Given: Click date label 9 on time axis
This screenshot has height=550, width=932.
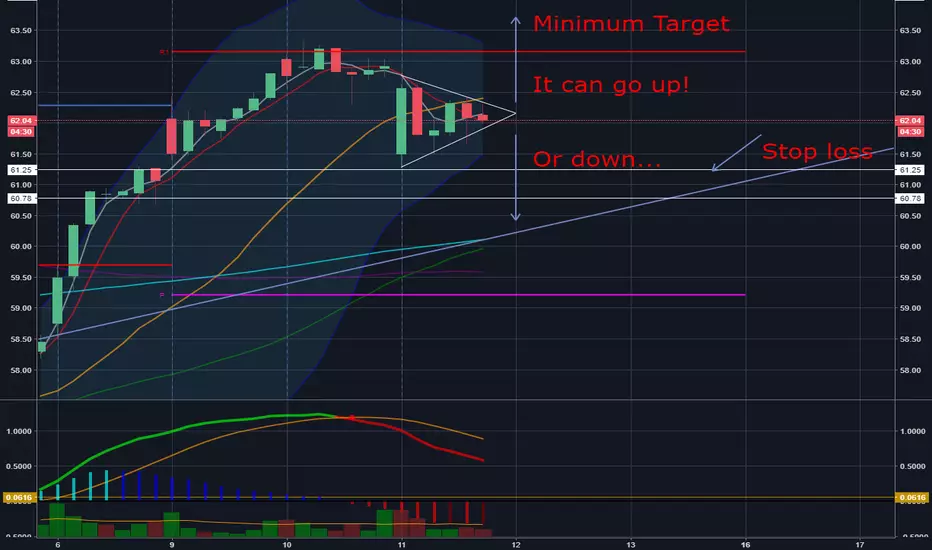Looking at the screenshot, I should [x=172, y=545].
